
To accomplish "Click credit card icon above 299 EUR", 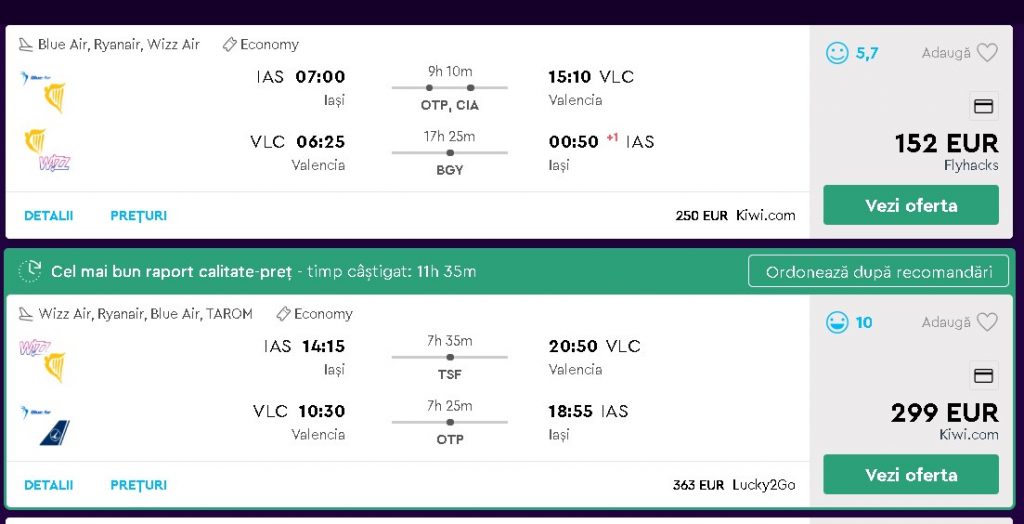I will click(x=983, y=376).
